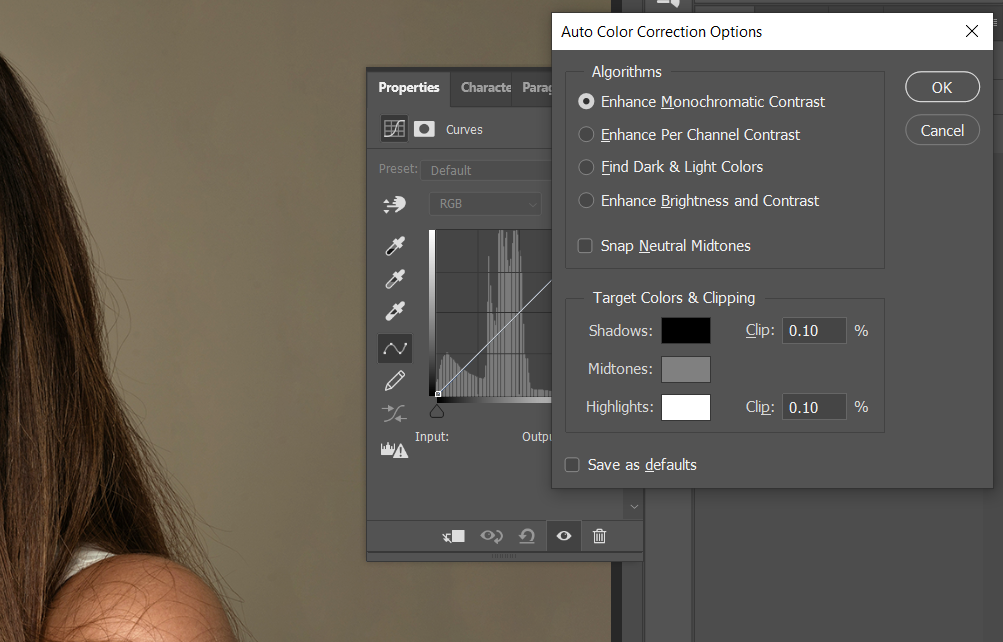This screenshot has height=642, width=1003.
Task: Click OK in Auto Color Correction Options
Action: pos(942,87)
